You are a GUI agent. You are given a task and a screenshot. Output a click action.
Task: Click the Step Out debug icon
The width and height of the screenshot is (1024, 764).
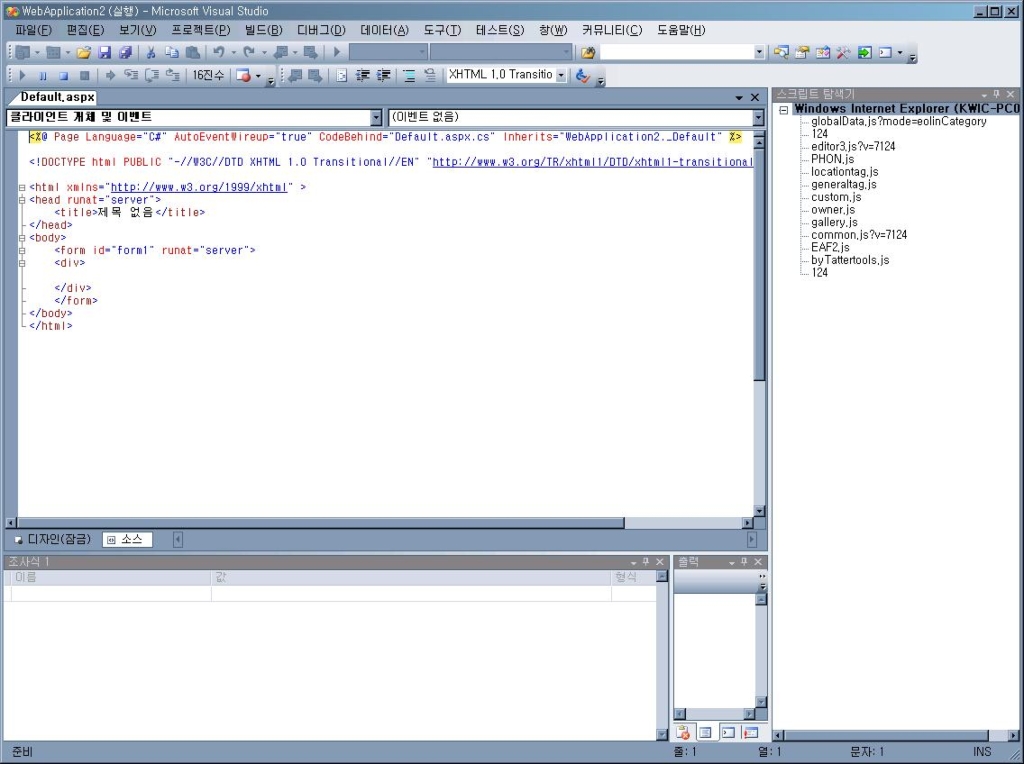(x=173, y=75)
